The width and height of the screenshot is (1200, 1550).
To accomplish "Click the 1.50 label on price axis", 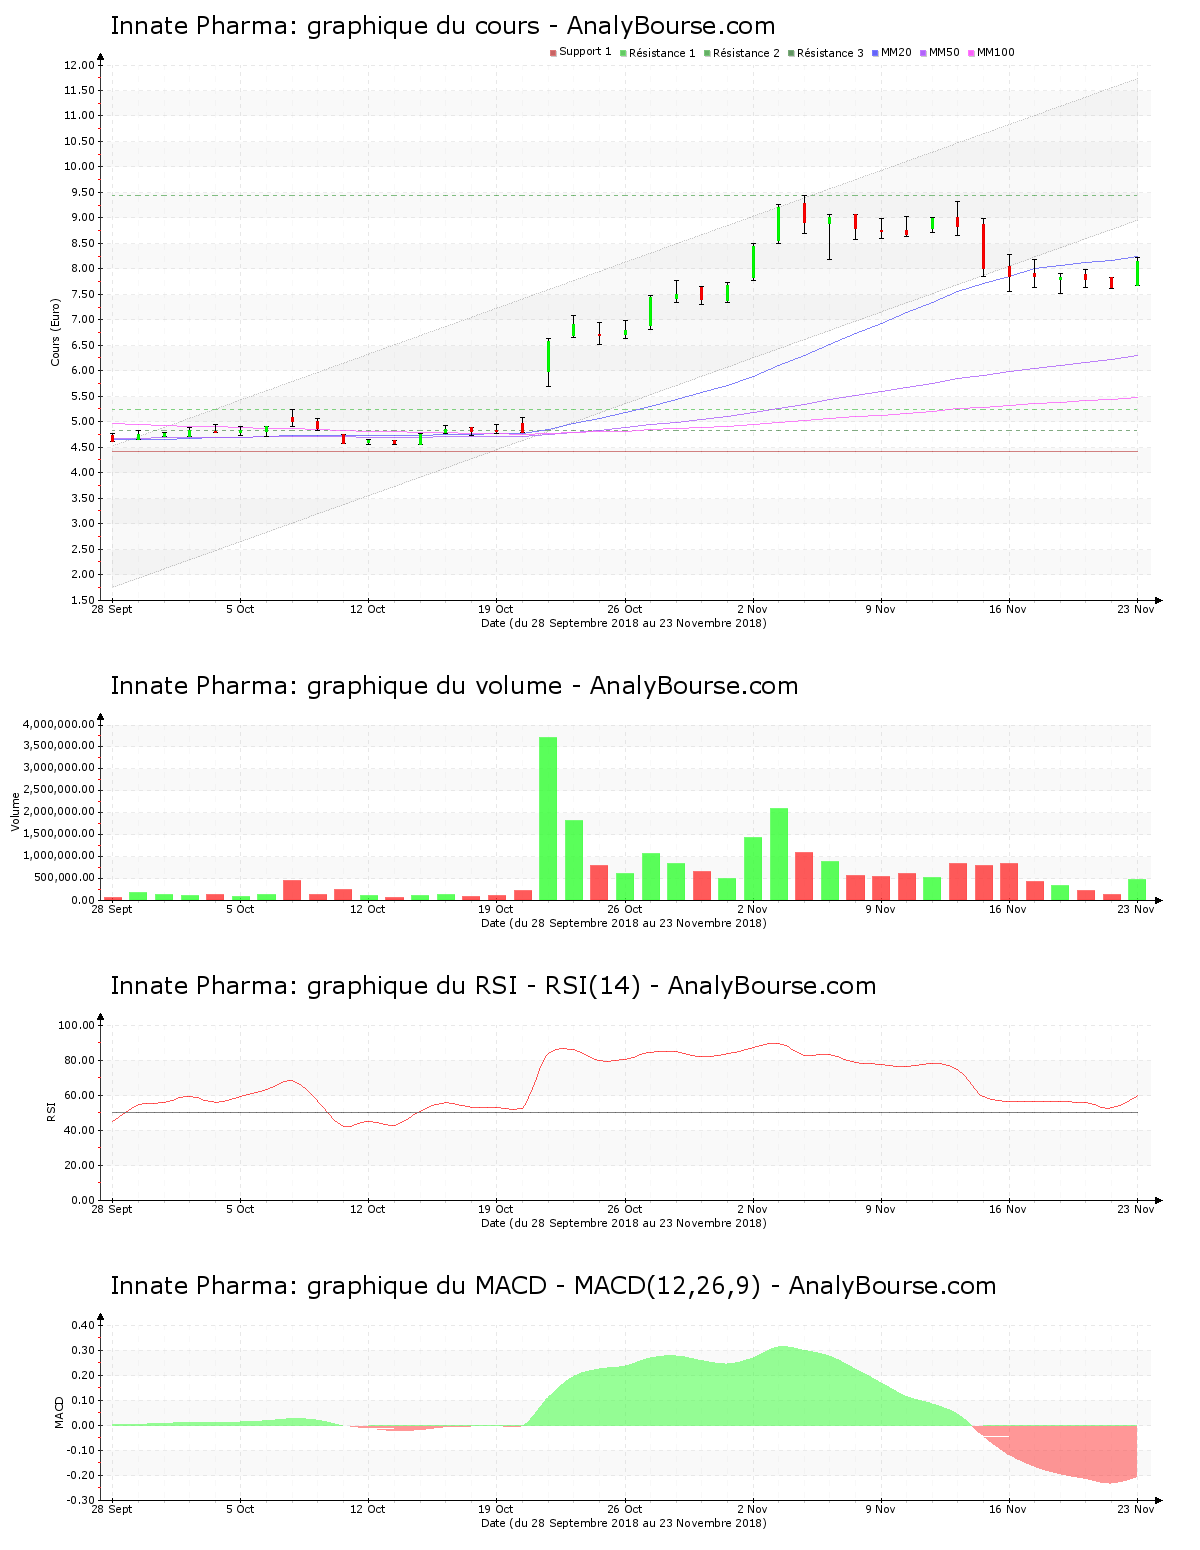I will click(x=82, y=600).
